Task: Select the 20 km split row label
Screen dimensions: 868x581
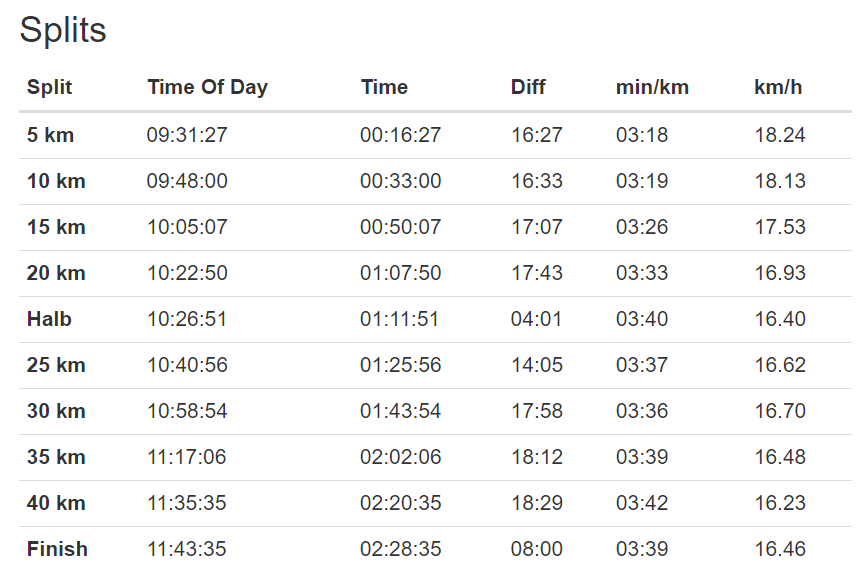Action: click(x=55, y=273)
